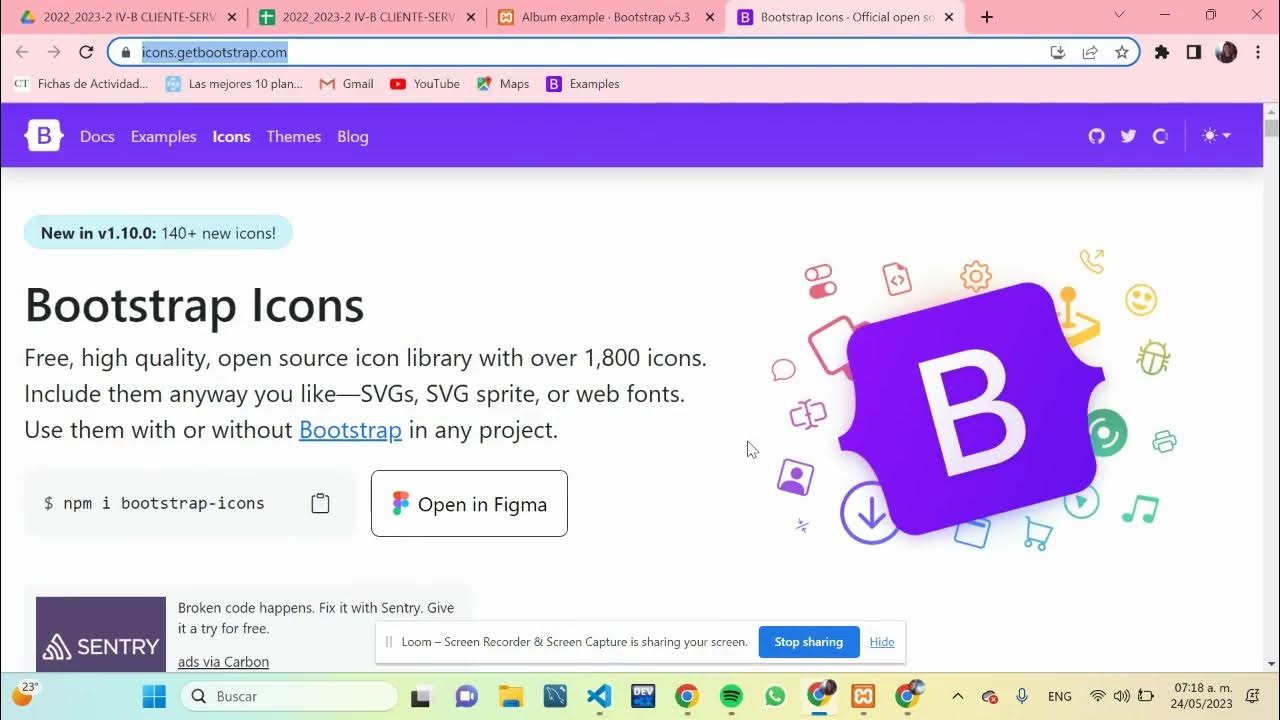Open Spotify from the taskbar

pyautogui.click(x=731, y=696)
